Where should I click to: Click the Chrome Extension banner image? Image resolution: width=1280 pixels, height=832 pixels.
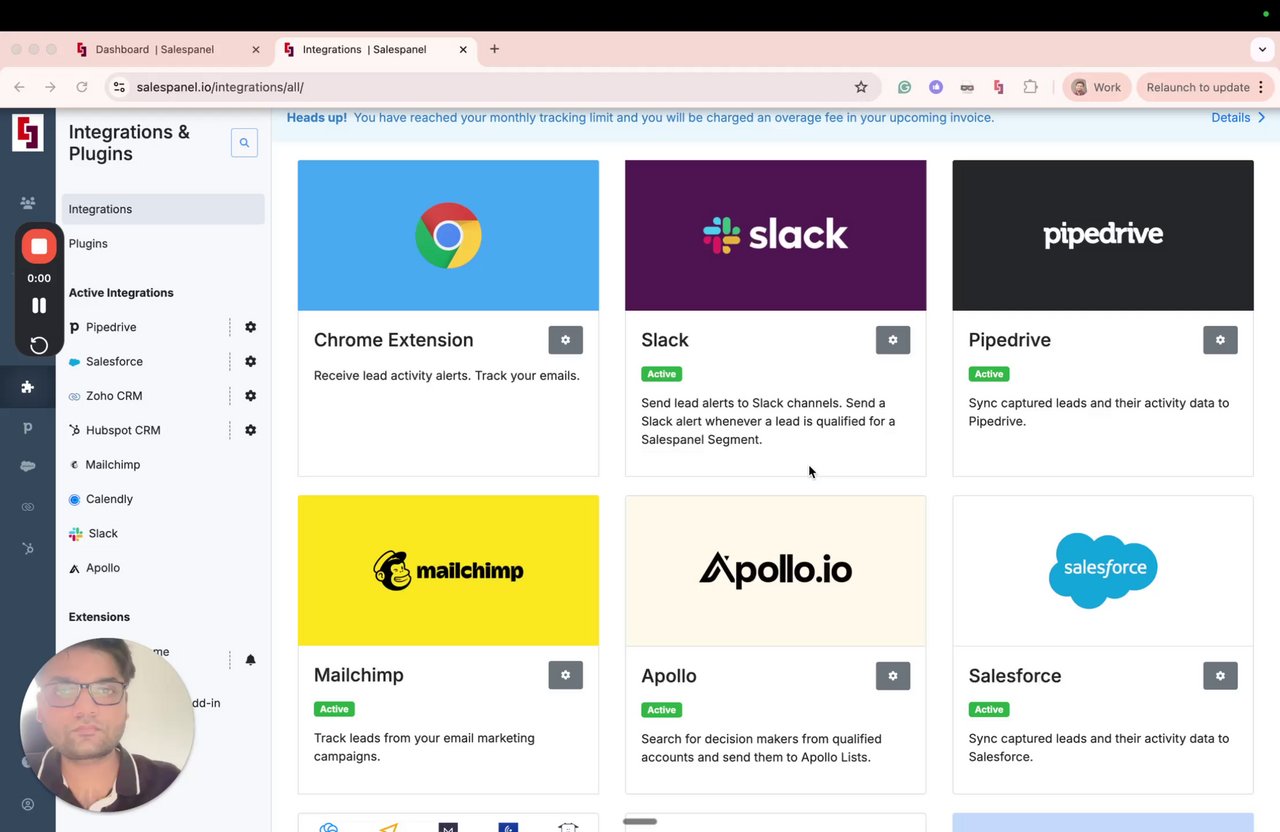pyautogui.click(x=448, y=235)
